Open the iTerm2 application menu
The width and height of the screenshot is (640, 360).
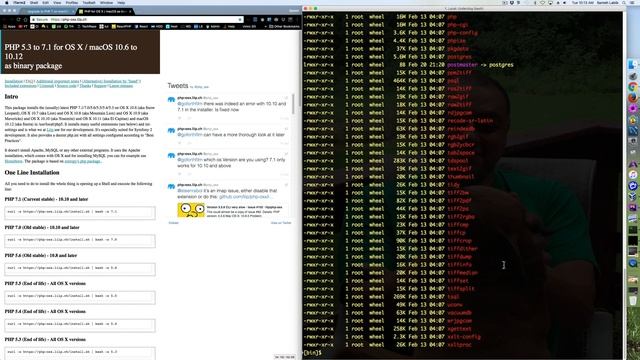[19, 2]
